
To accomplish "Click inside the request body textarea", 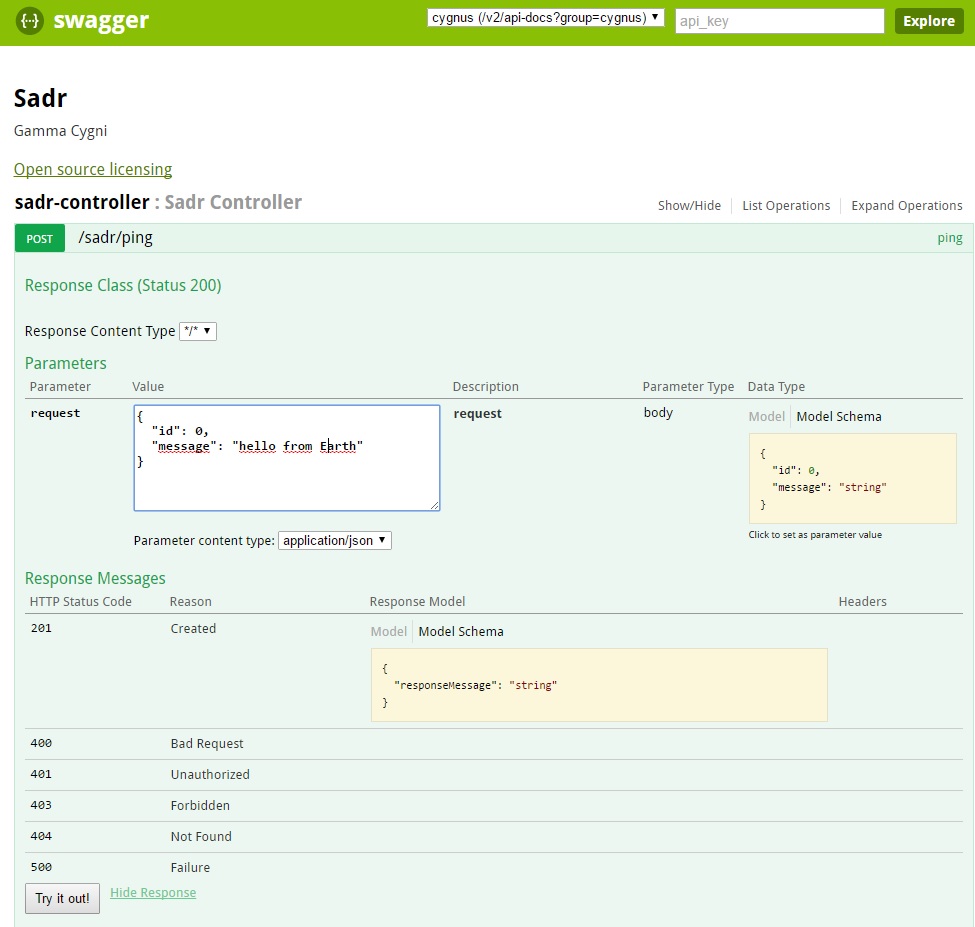I will click(287, 458).
